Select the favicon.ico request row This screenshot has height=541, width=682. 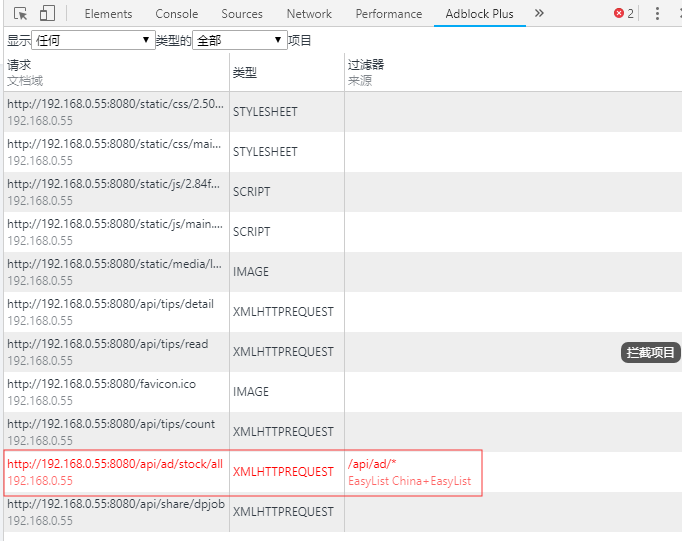coord(115,392)
